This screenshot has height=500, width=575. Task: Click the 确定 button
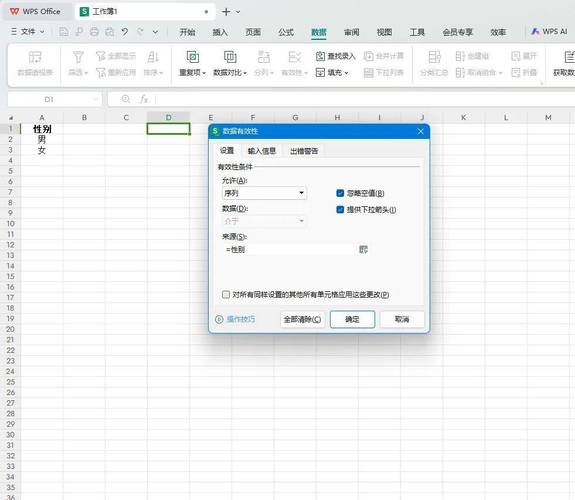352,320
